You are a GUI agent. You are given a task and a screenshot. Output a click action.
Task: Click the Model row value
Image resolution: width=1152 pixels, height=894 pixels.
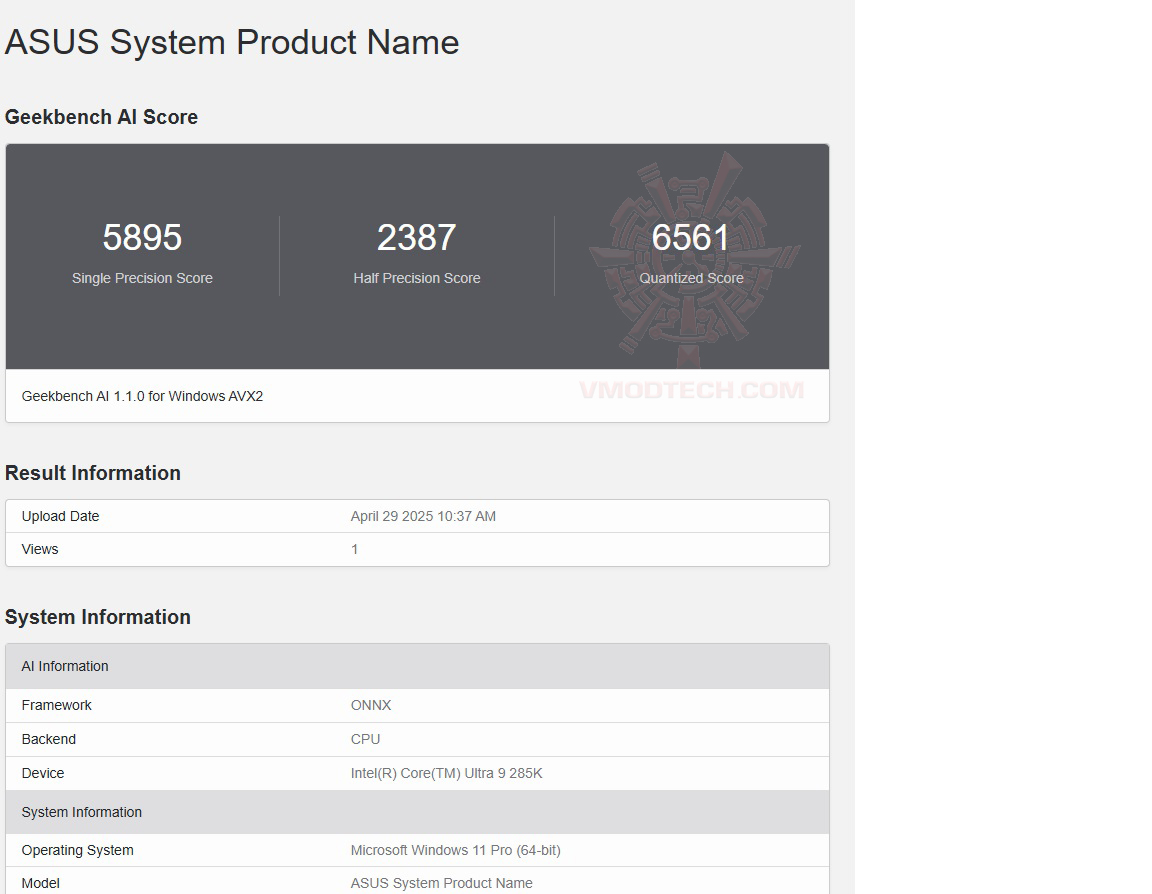click(442, 883)
